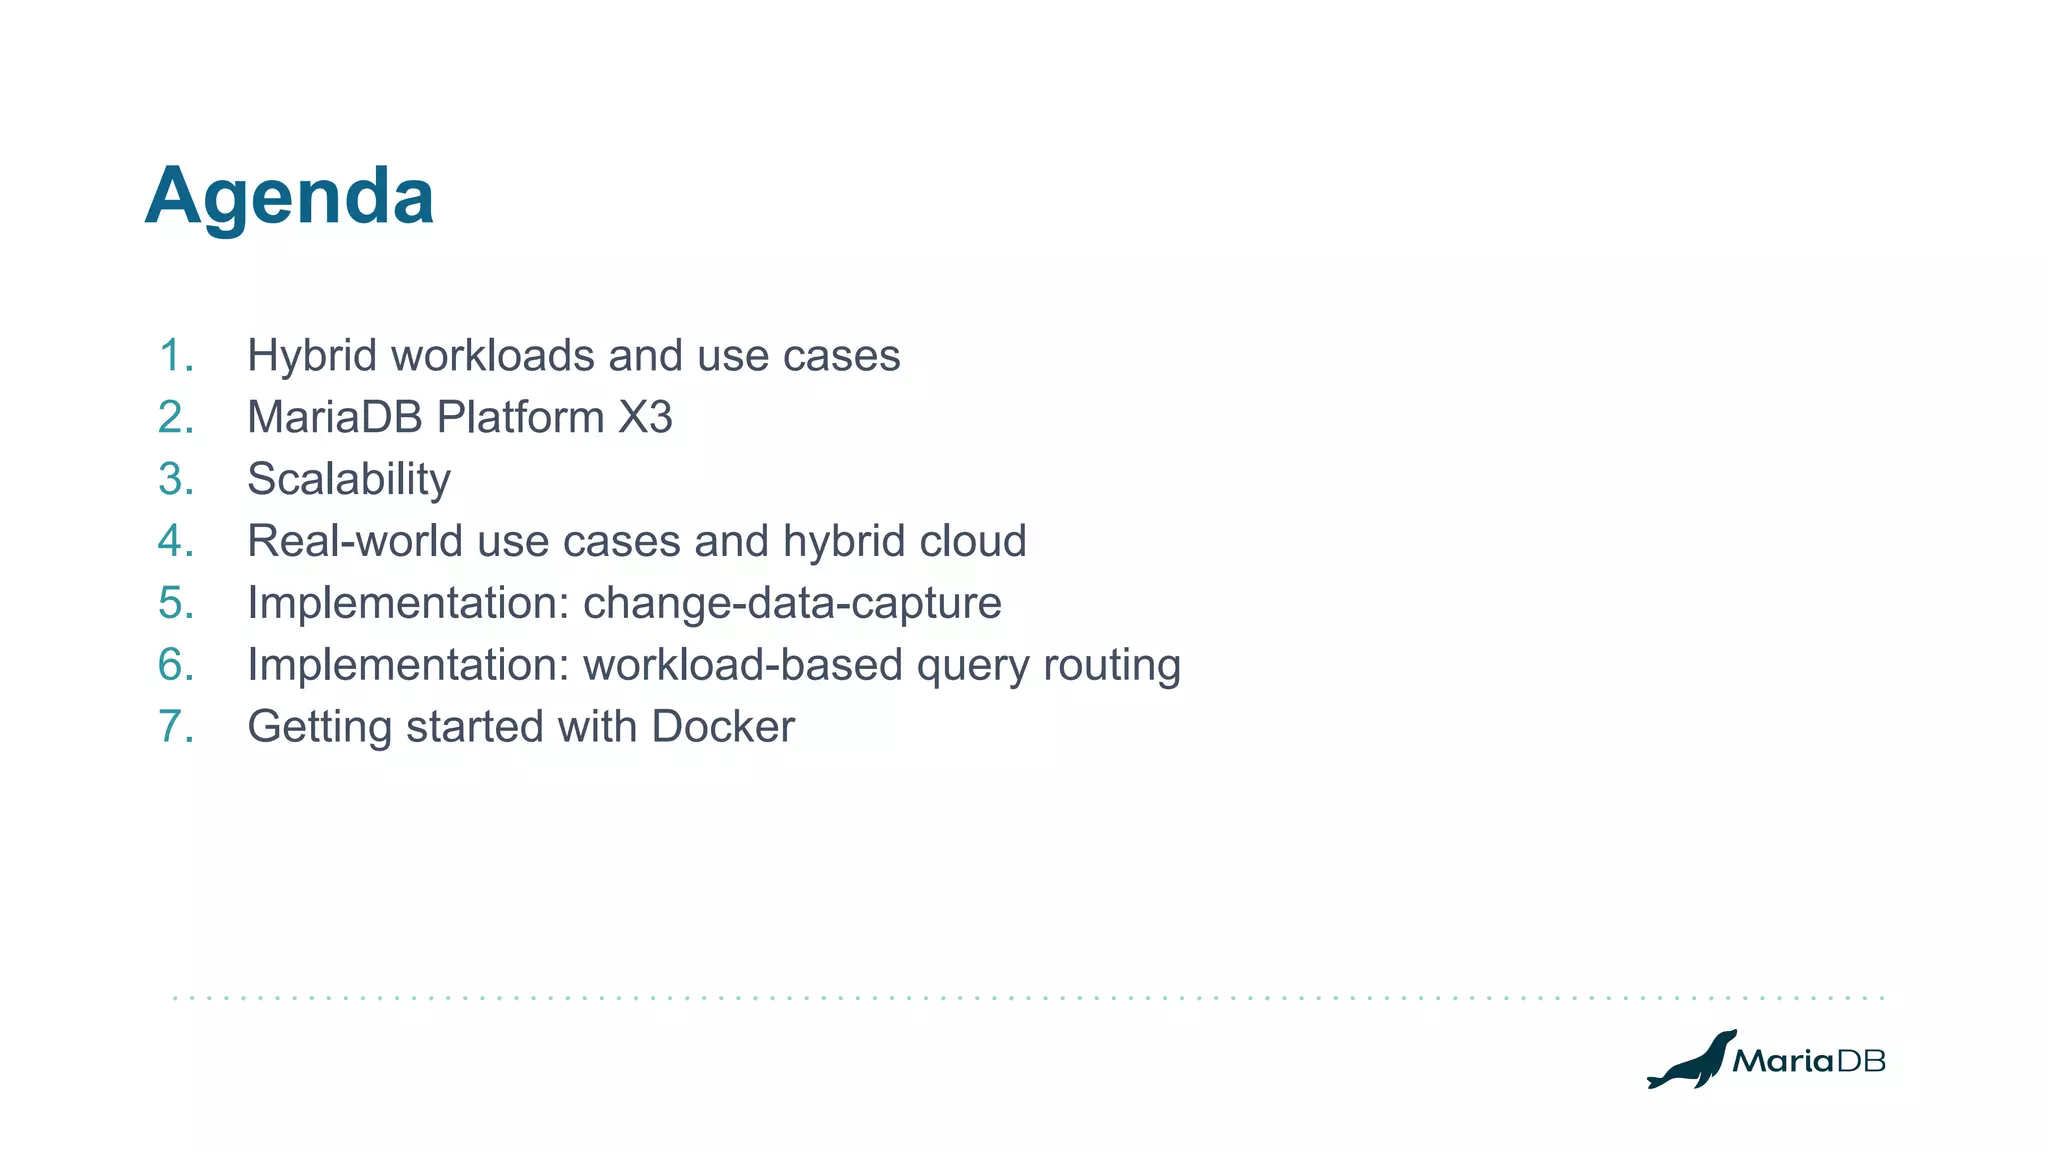This screenshot has width=2048, height=1152.
Task: Select 'Implementation: change-data-capture' line
Action: click(x=624, y=603)
